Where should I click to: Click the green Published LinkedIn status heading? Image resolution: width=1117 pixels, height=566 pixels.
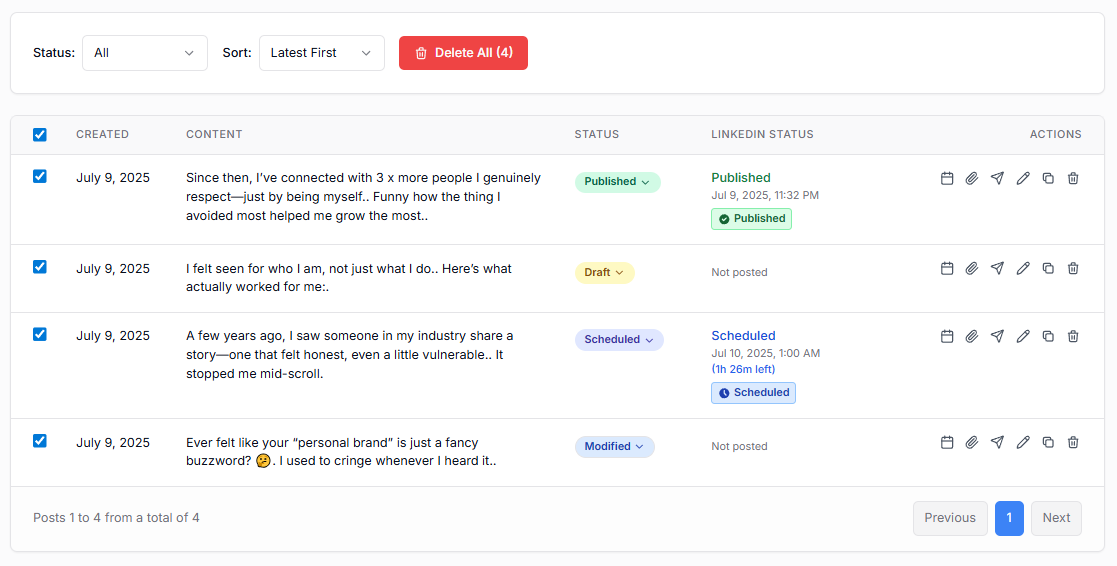pos(741,177)
